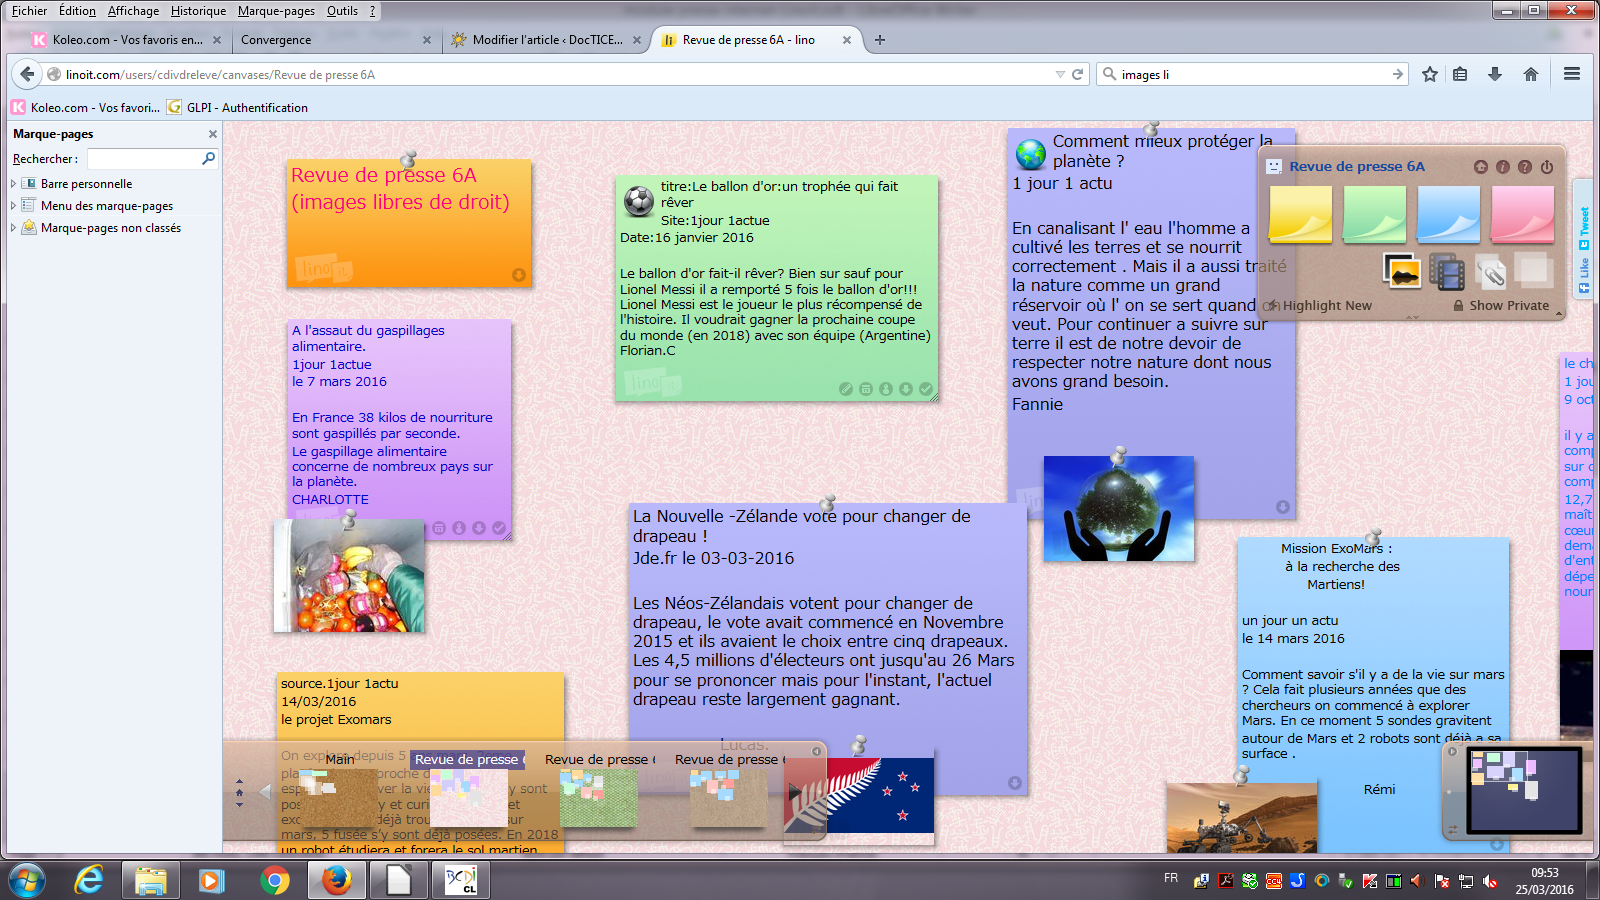This screenshot has height=900, width=1600.
Task: Mark the green Ballon d'or sticky as done
Action: click(926, 389)
